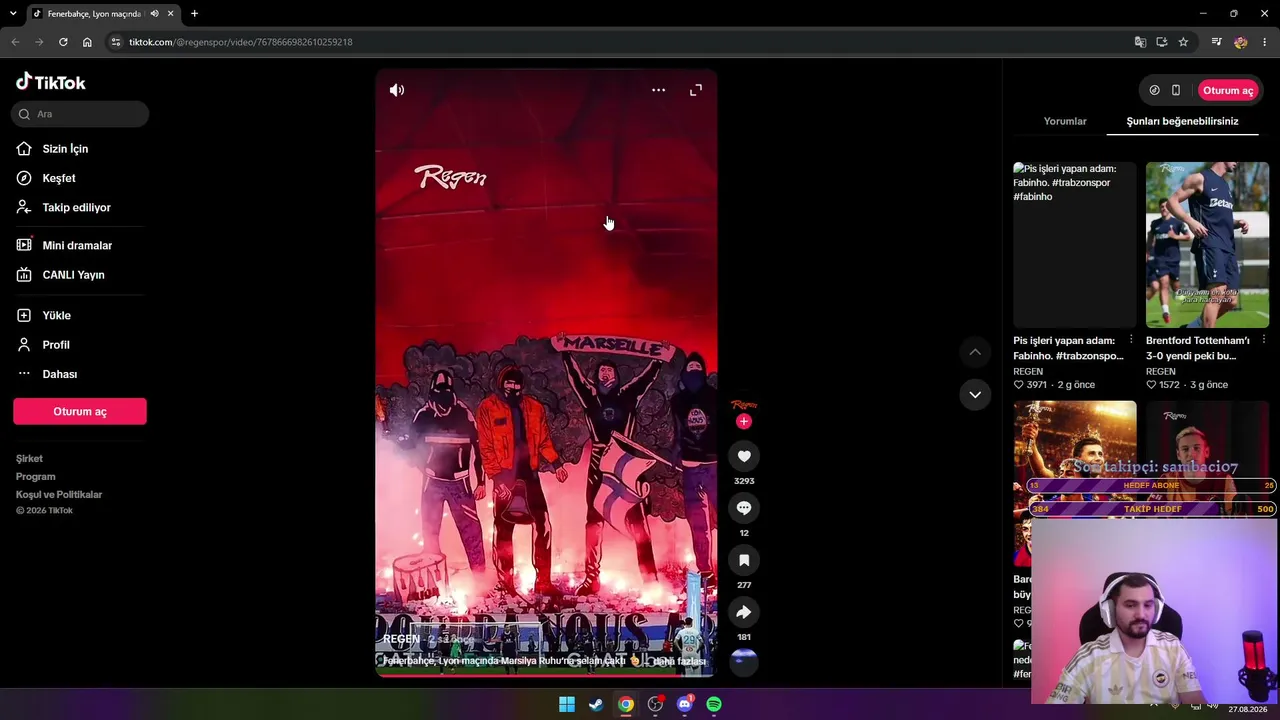Expand the video to fullscreen

(696, 90)
